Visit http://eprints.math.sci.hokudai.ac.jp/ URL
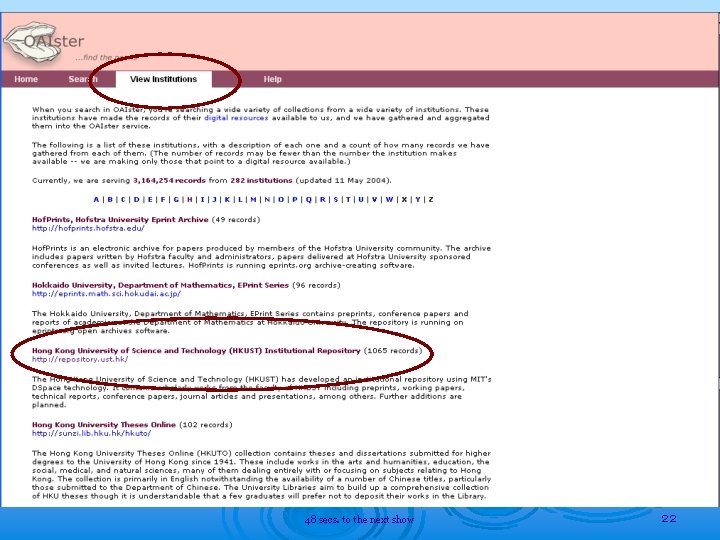Screen dimensions: 720x540 point(106,294)
